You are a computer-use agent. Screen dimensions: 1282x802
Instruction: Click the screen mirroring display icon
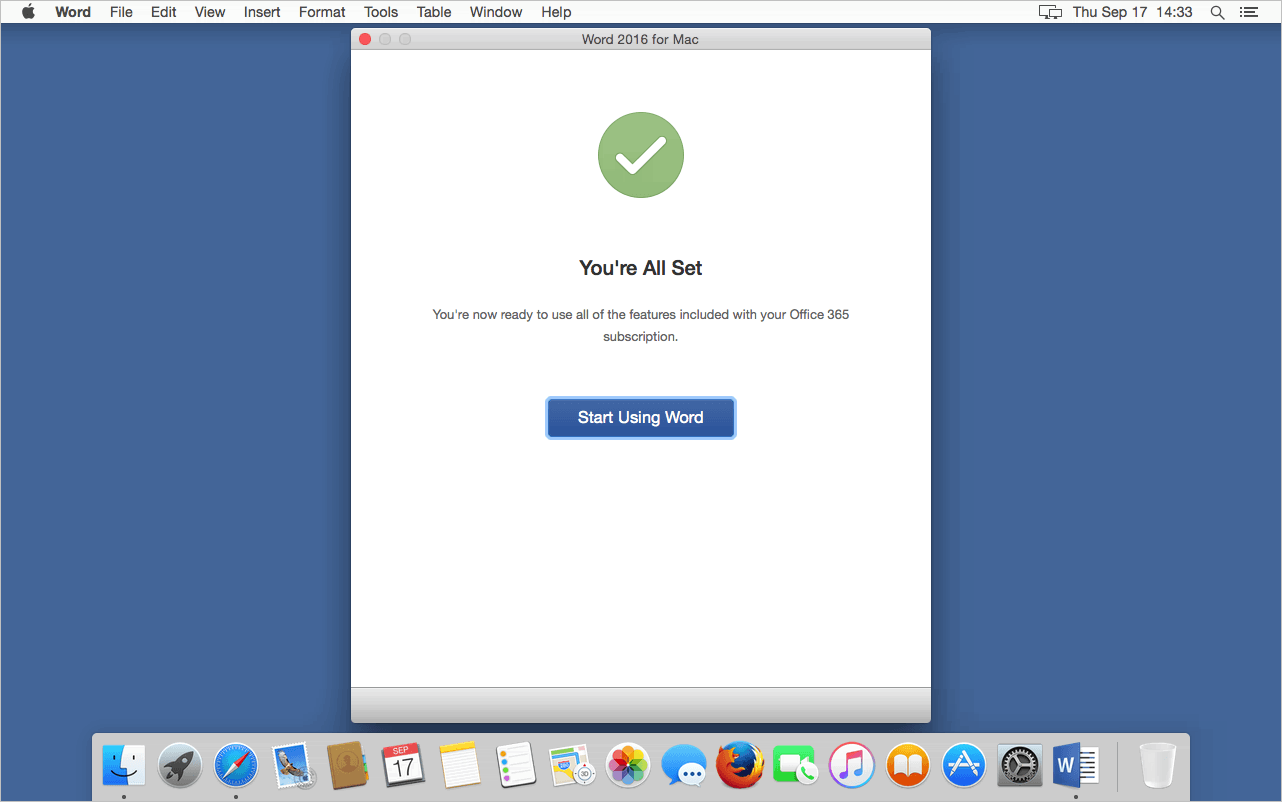(1050, 12)
